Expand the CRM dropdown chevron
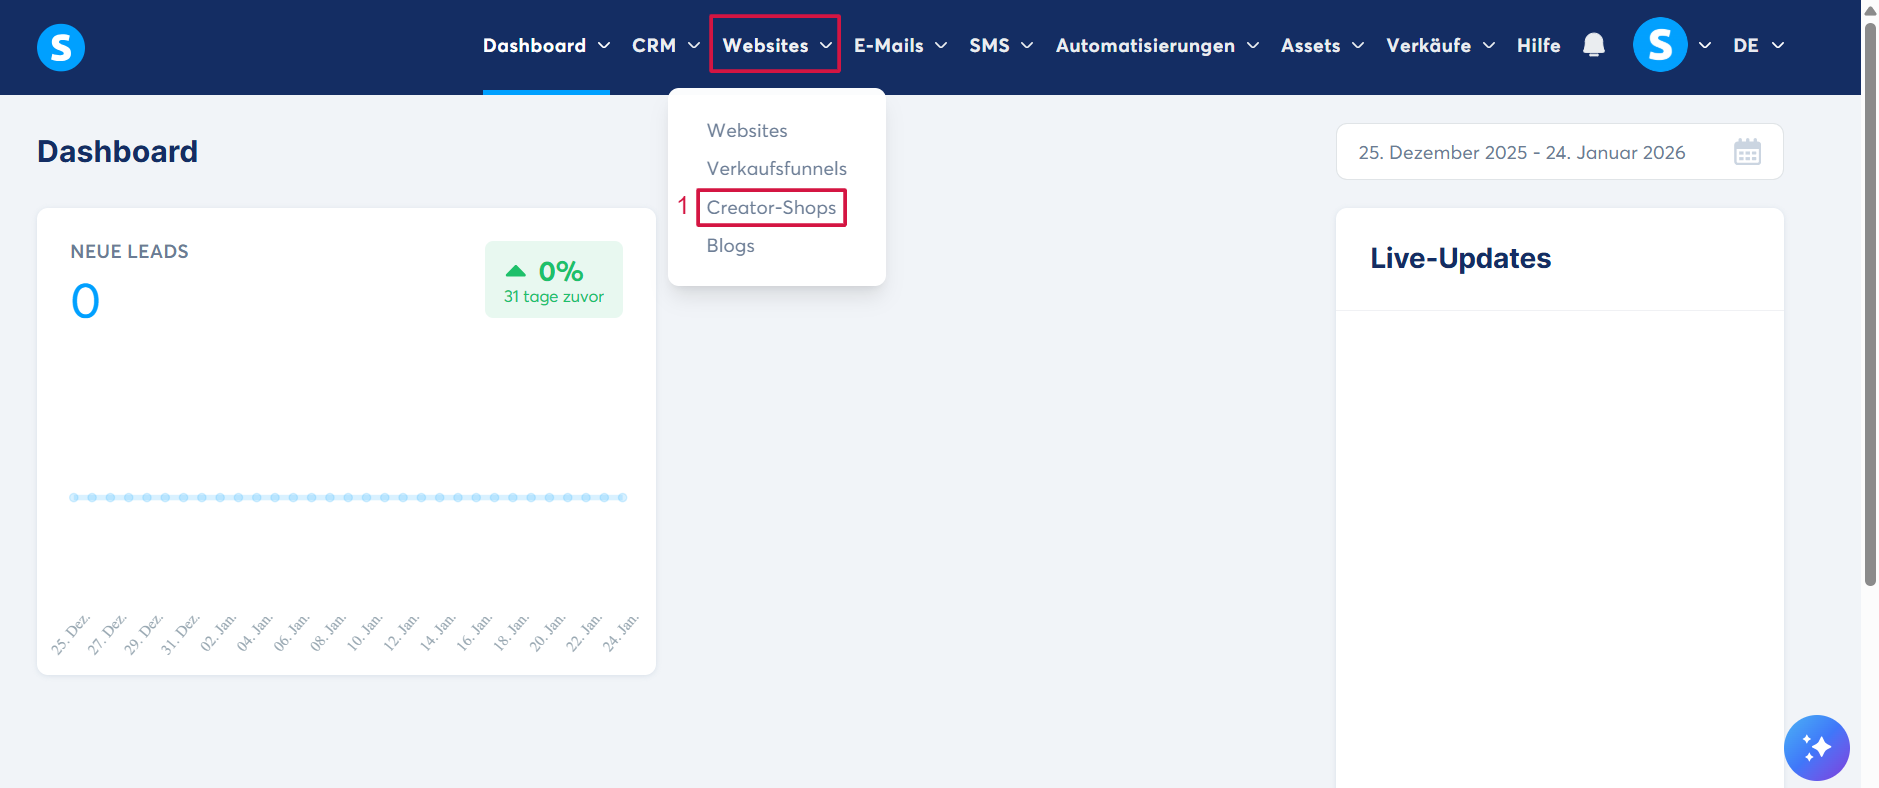Image resolution: width=1879 pixels, height=788 pixels. click(694, 45)
